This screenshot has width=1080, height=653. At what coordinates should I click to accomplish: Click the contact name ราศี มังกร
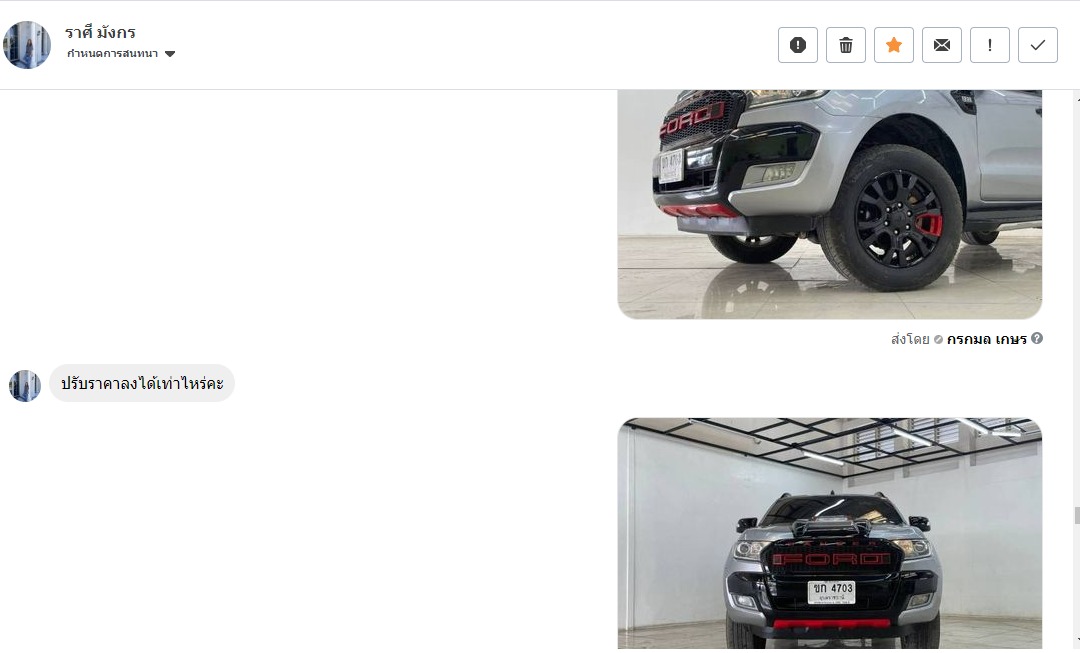click(x=101, y=32)
